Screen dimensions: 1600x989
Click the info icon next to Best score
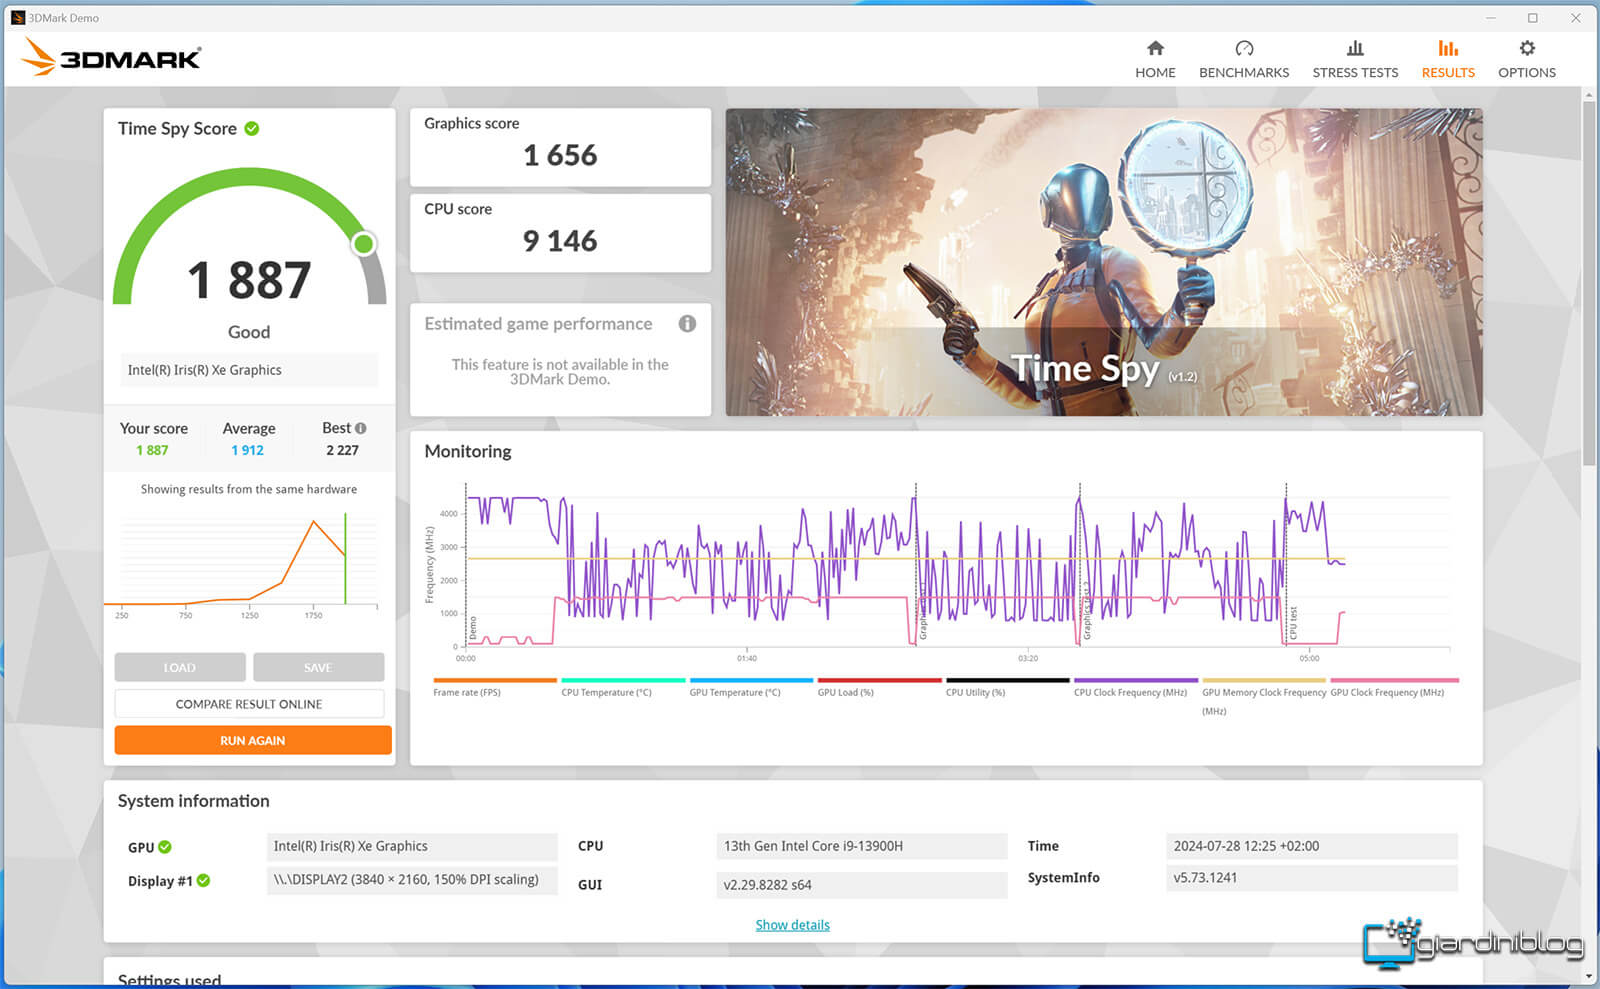(361, 428)
